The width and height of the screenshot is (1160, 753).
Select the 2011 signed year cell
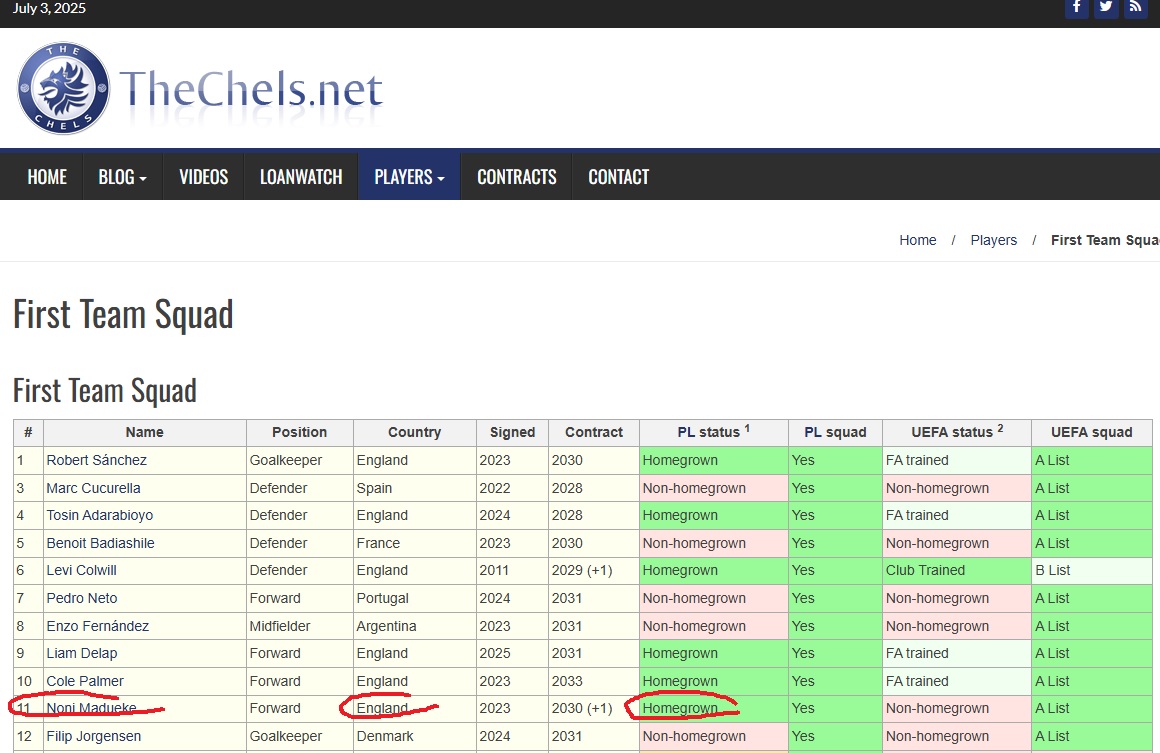[512, 570]
